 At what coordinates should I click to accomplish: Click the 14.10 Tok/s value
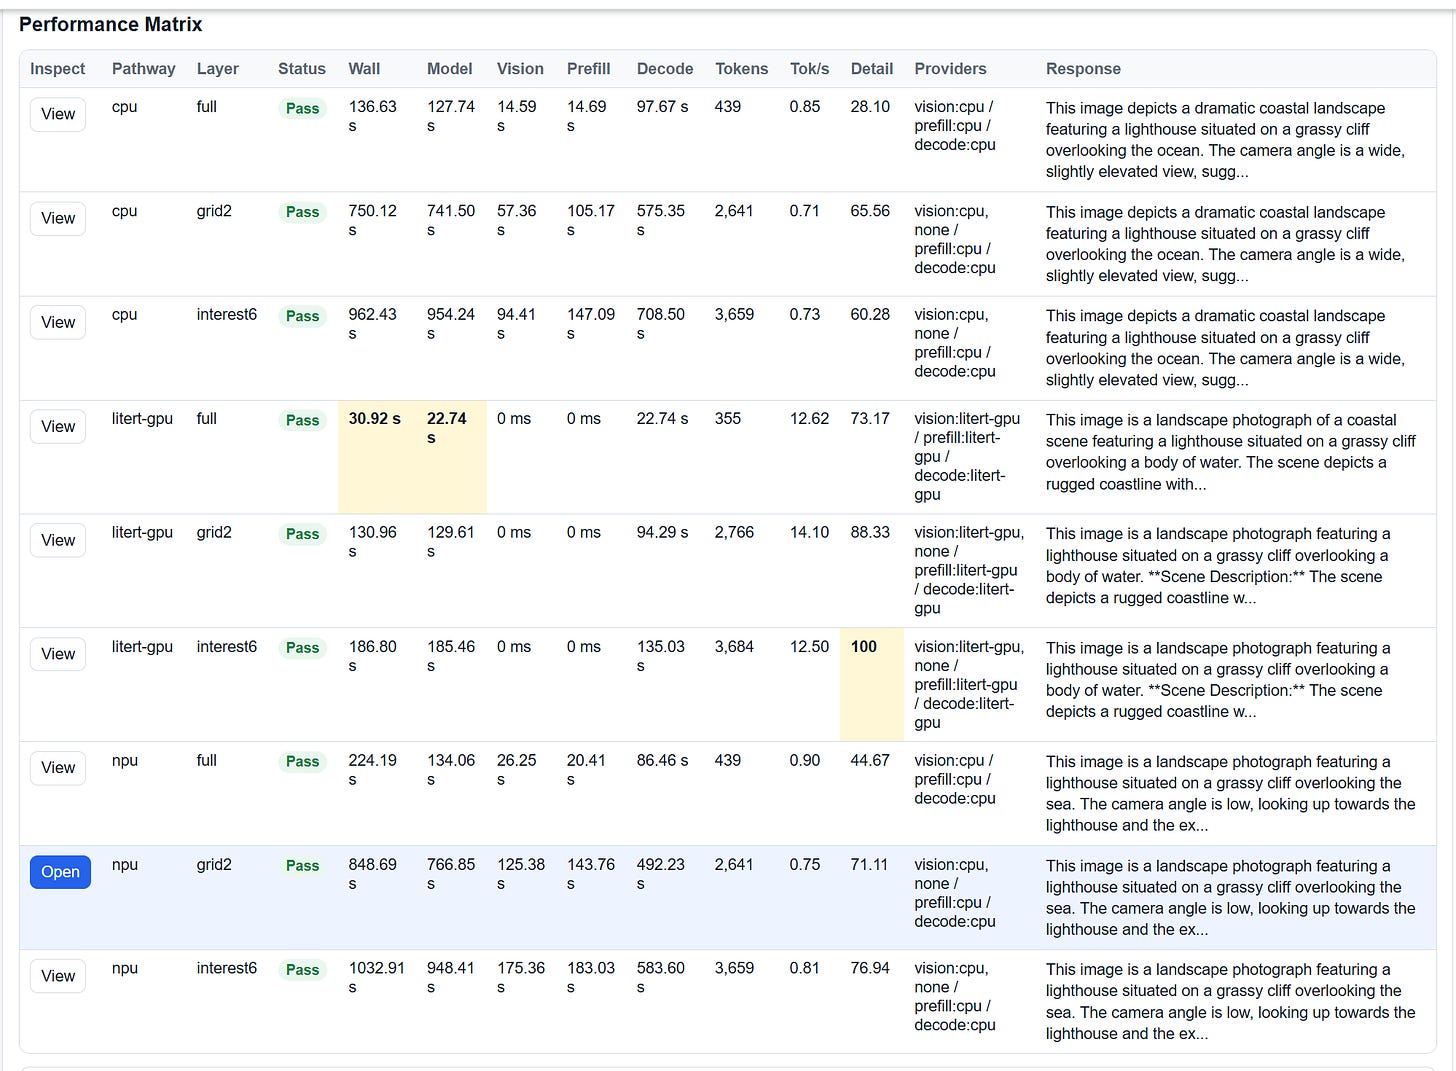[809, 532]
